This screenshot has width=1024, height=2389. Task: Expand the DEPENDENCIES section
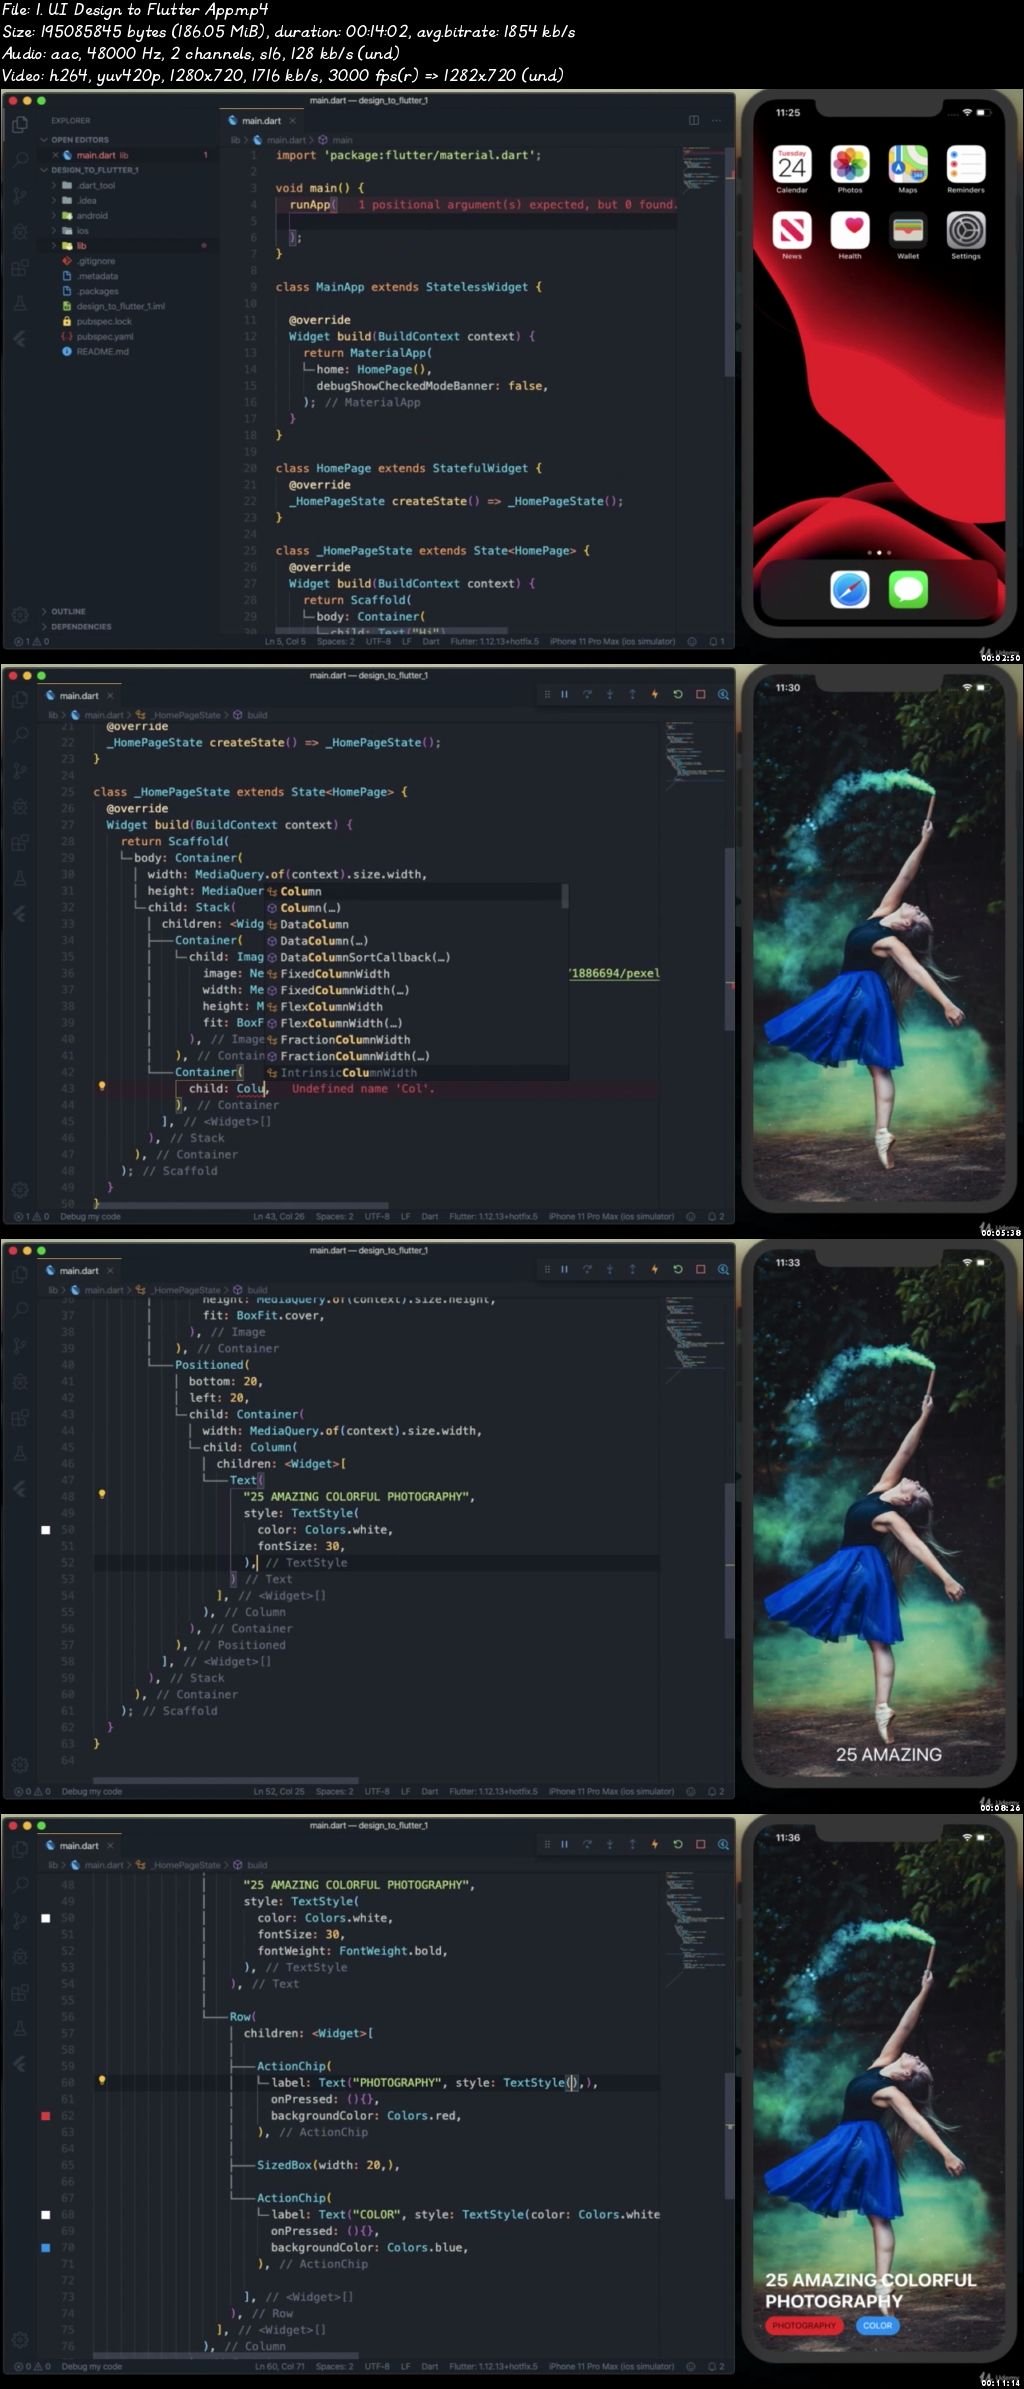click(80, 627)
